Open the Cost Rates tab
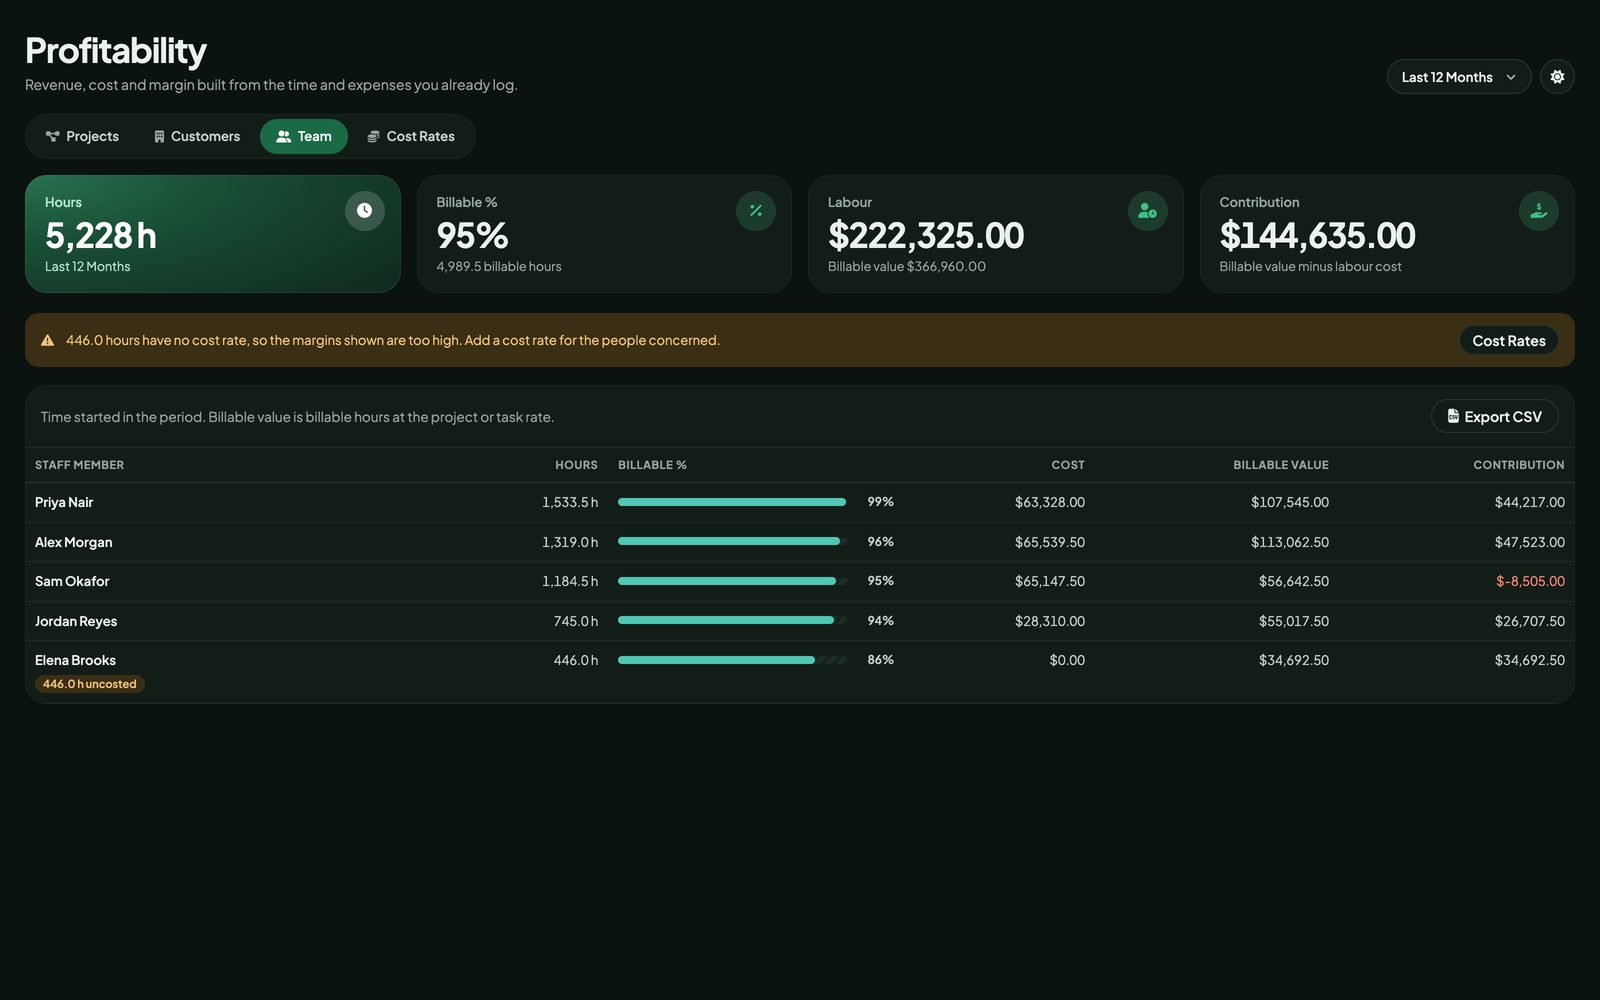 point(411,137)
